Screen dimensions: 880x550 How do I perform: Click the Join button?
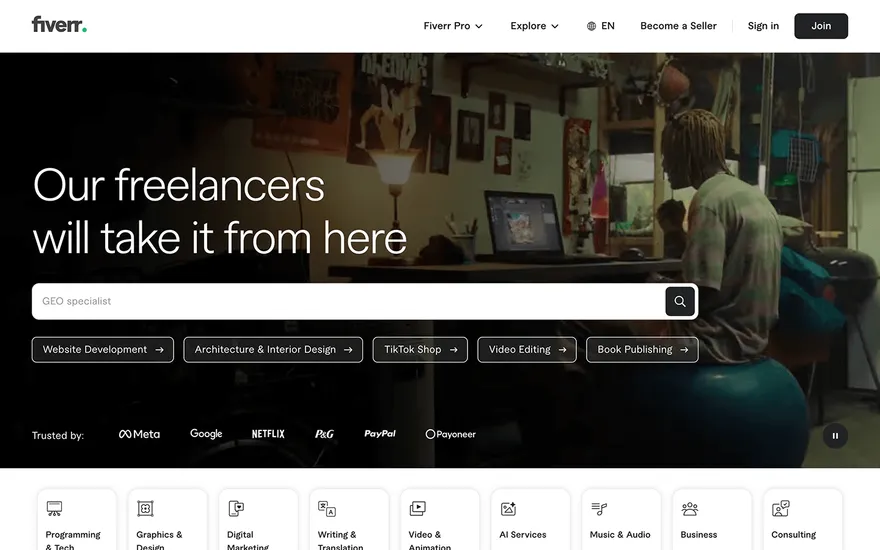[821, 26]
